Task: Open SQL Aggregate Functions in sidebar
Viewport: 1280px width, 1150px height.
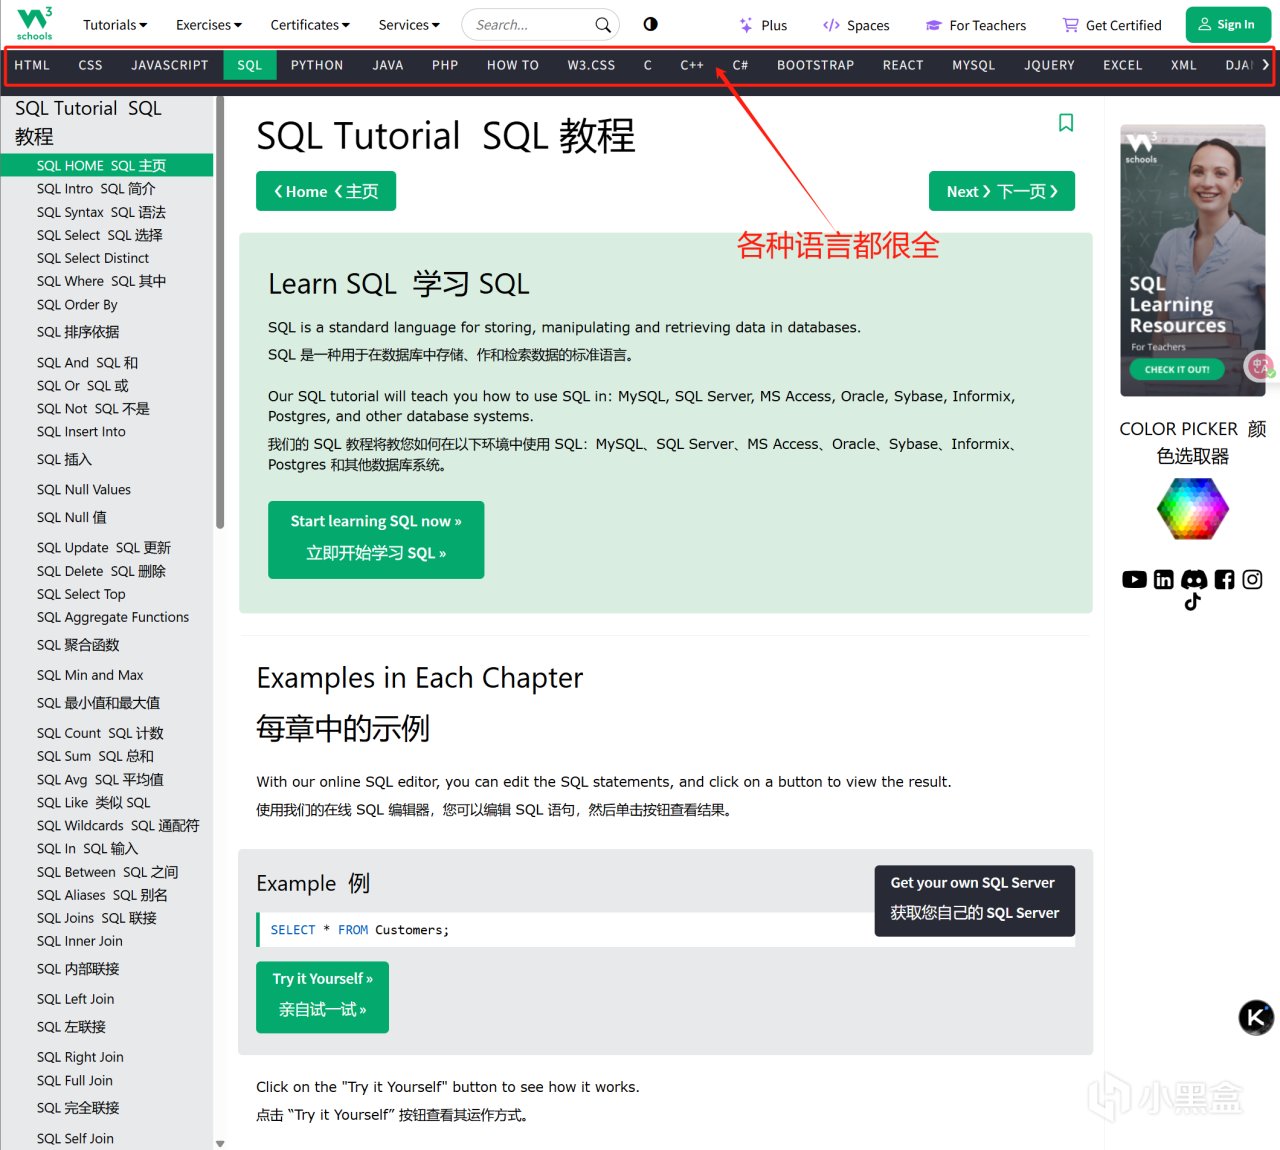Action: point(113,617)
